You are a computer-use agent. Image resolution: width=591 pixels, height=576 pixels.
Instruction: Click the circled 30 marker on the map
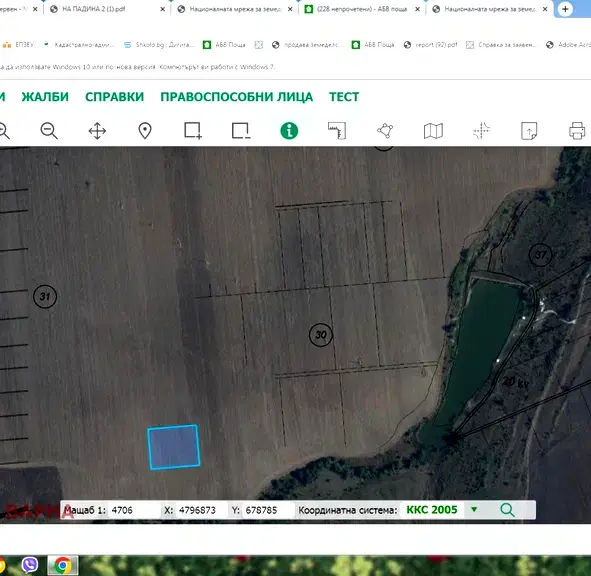point(321,335)
